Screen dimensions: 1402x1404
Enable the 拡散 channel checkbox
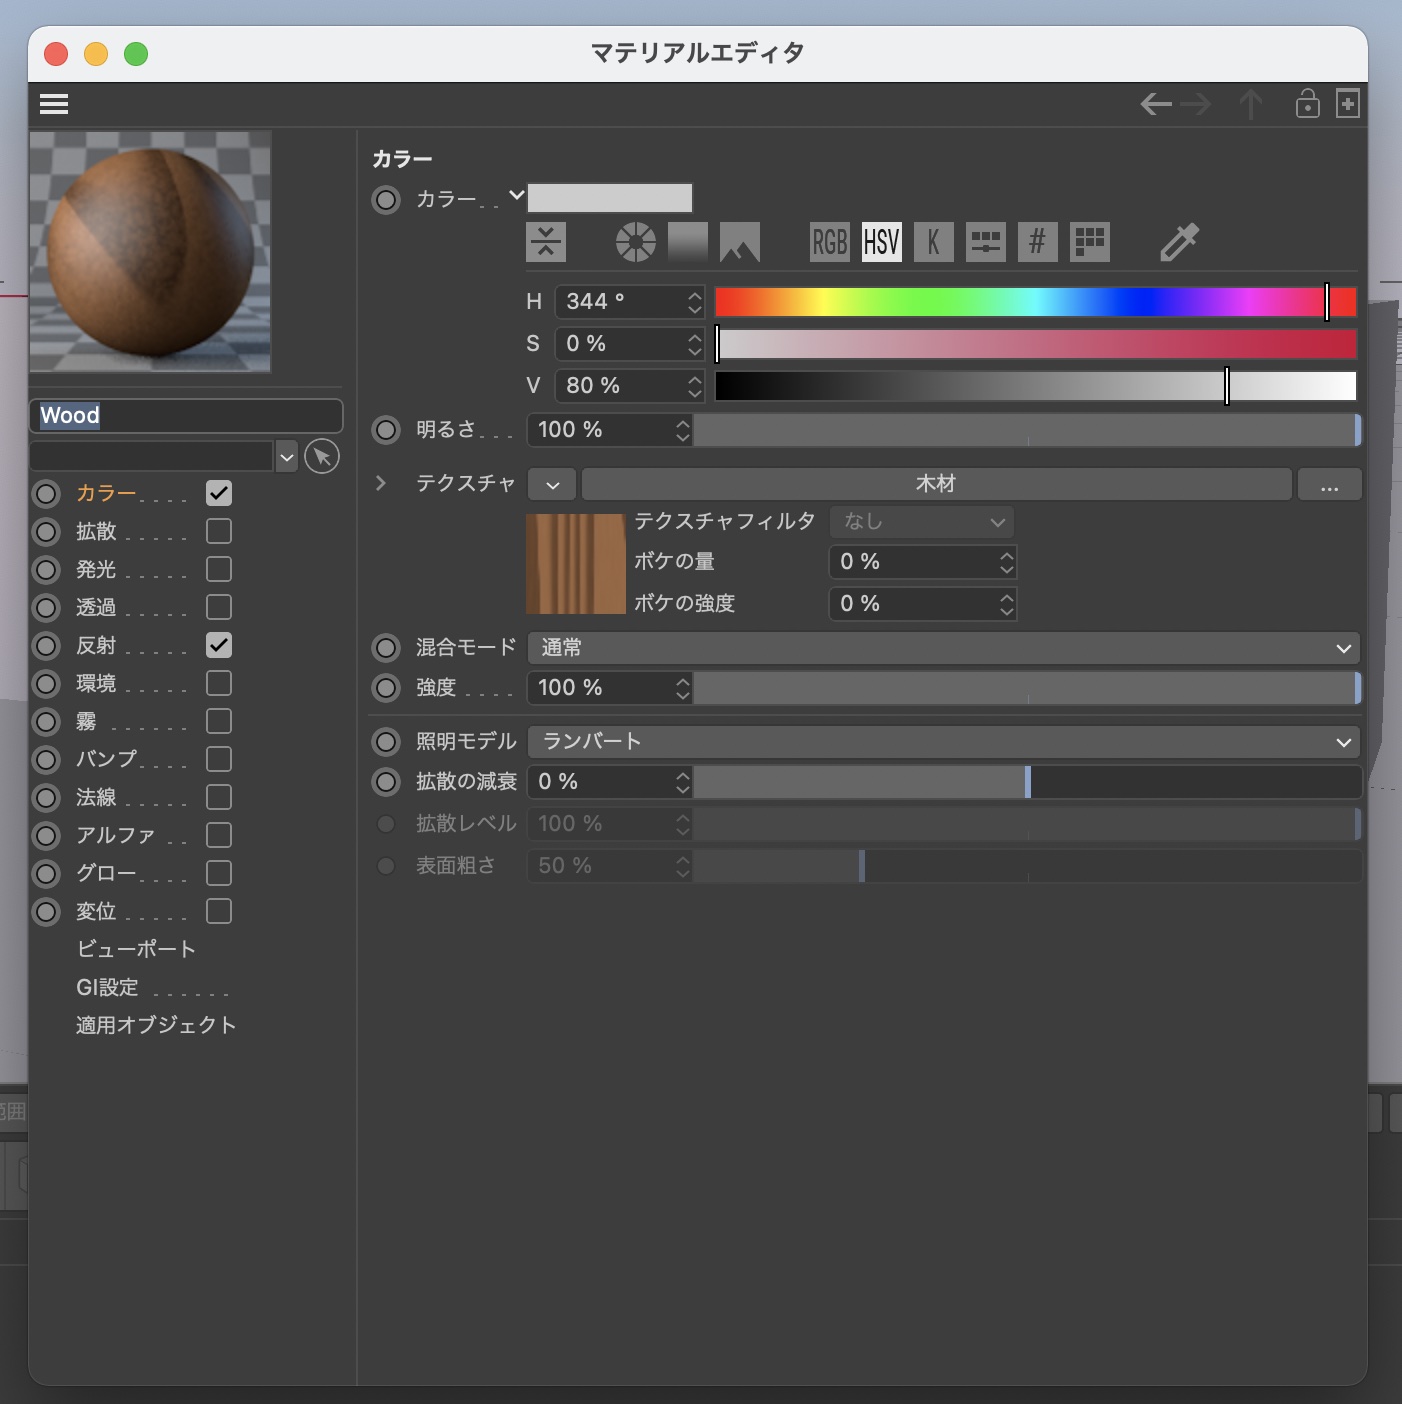(219, 531)
